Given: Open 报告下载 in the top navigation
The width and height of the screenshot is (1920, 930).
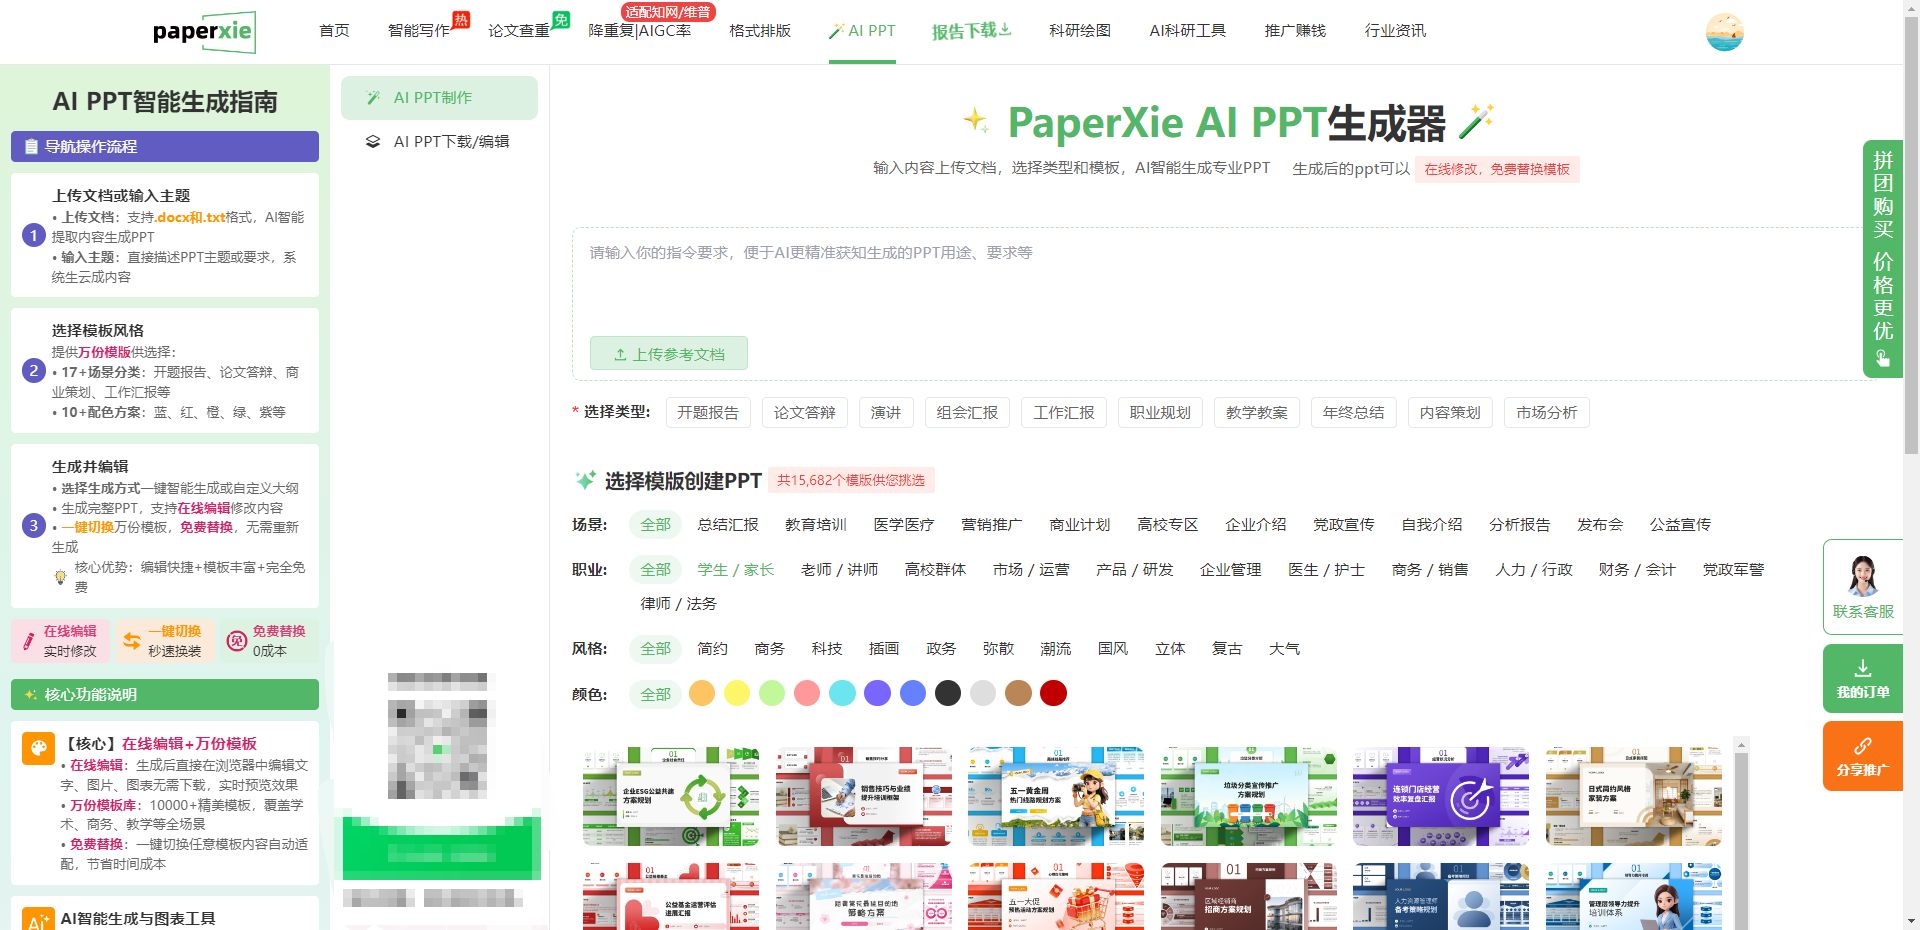Looking at the screenshot, I should point(971,31).
